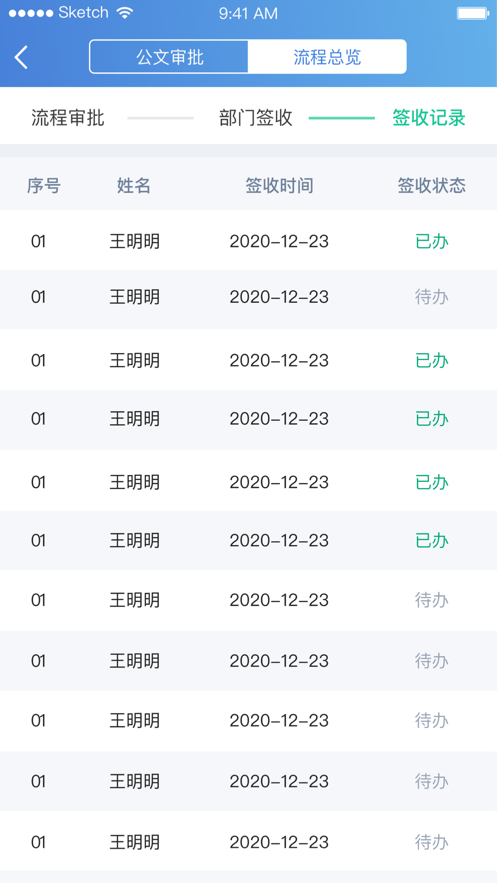Click the 姓名 column header
This screenshot has height=883, width=497.
pyautogui.click(x=134, y=185)
